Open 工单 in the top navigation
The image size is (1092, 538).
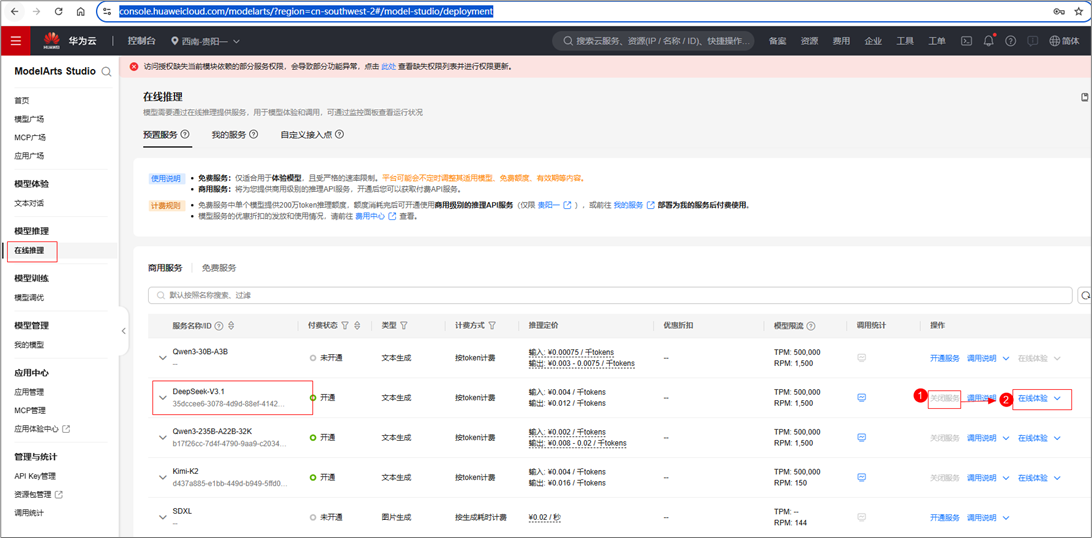(x=937, y=41)
